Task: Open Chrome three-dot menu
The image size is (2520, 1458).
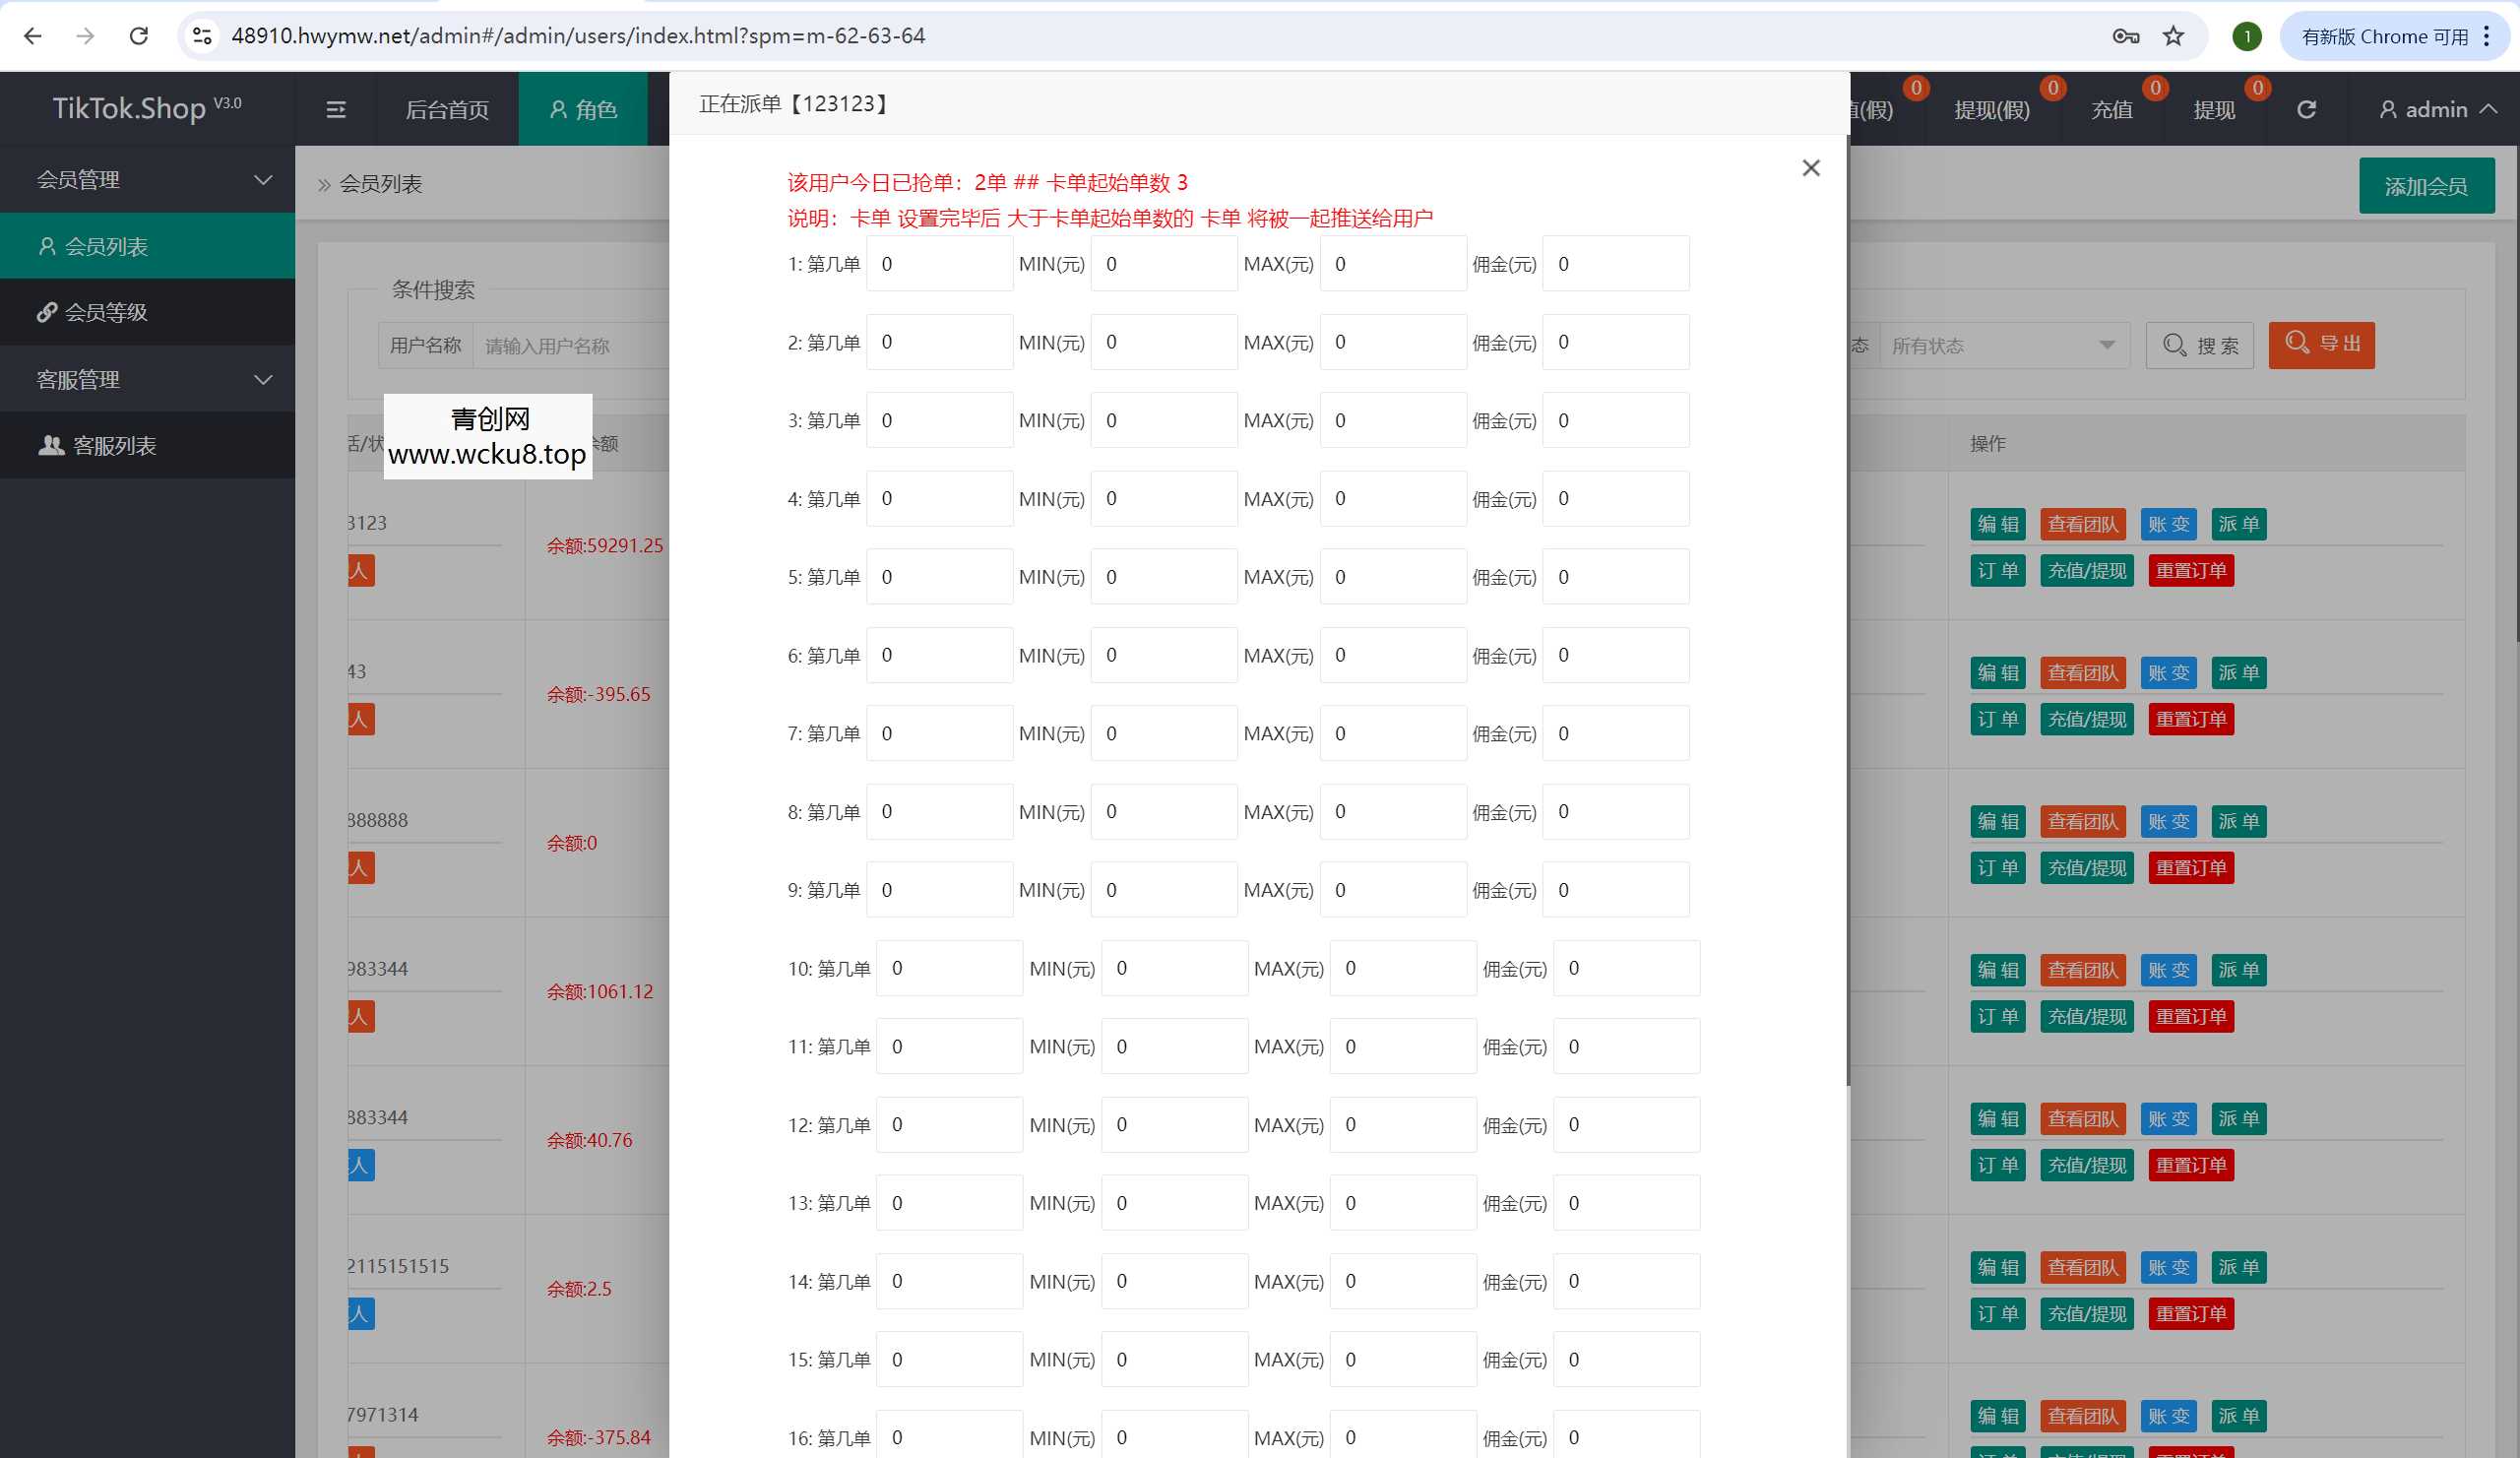Action: pyautogui.click(x=2486, y=36)
